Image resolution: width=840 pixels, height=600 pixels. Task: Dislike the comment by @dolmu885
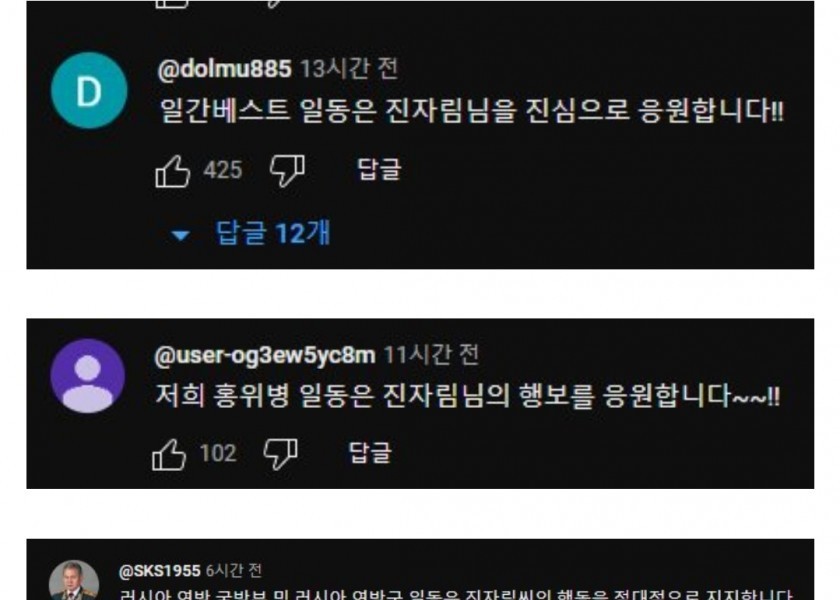point(287,171)
